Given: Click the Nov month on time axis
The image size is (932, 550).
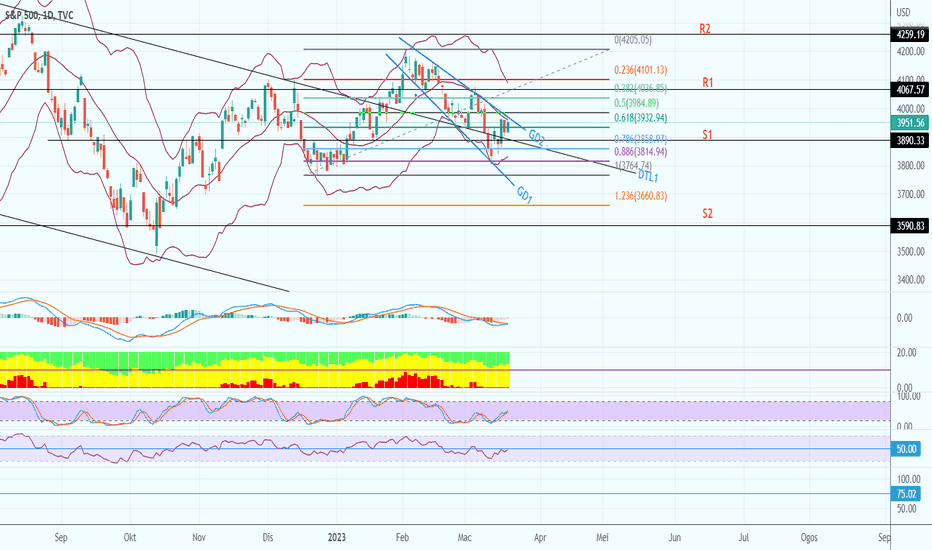Looking at the screenshot, I should point(199,538).
